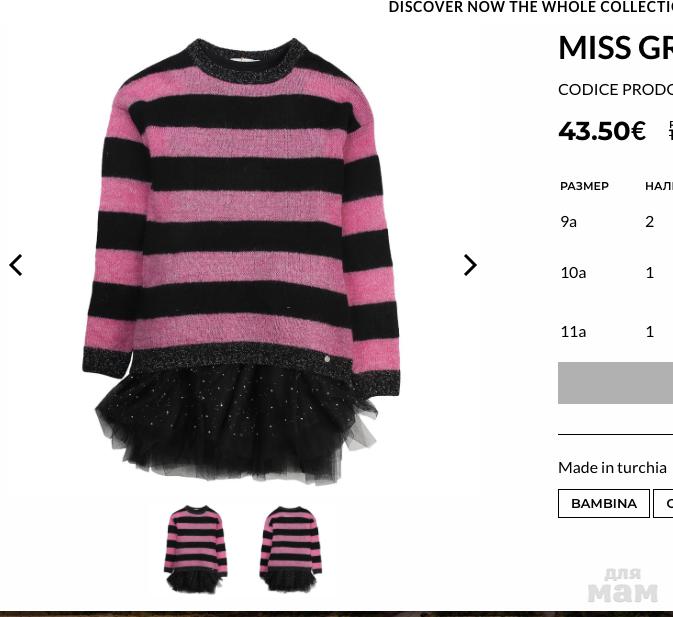673x617 pixels.
Task: Click the CODICE PRODOTTO label
Action: (615, 90)
